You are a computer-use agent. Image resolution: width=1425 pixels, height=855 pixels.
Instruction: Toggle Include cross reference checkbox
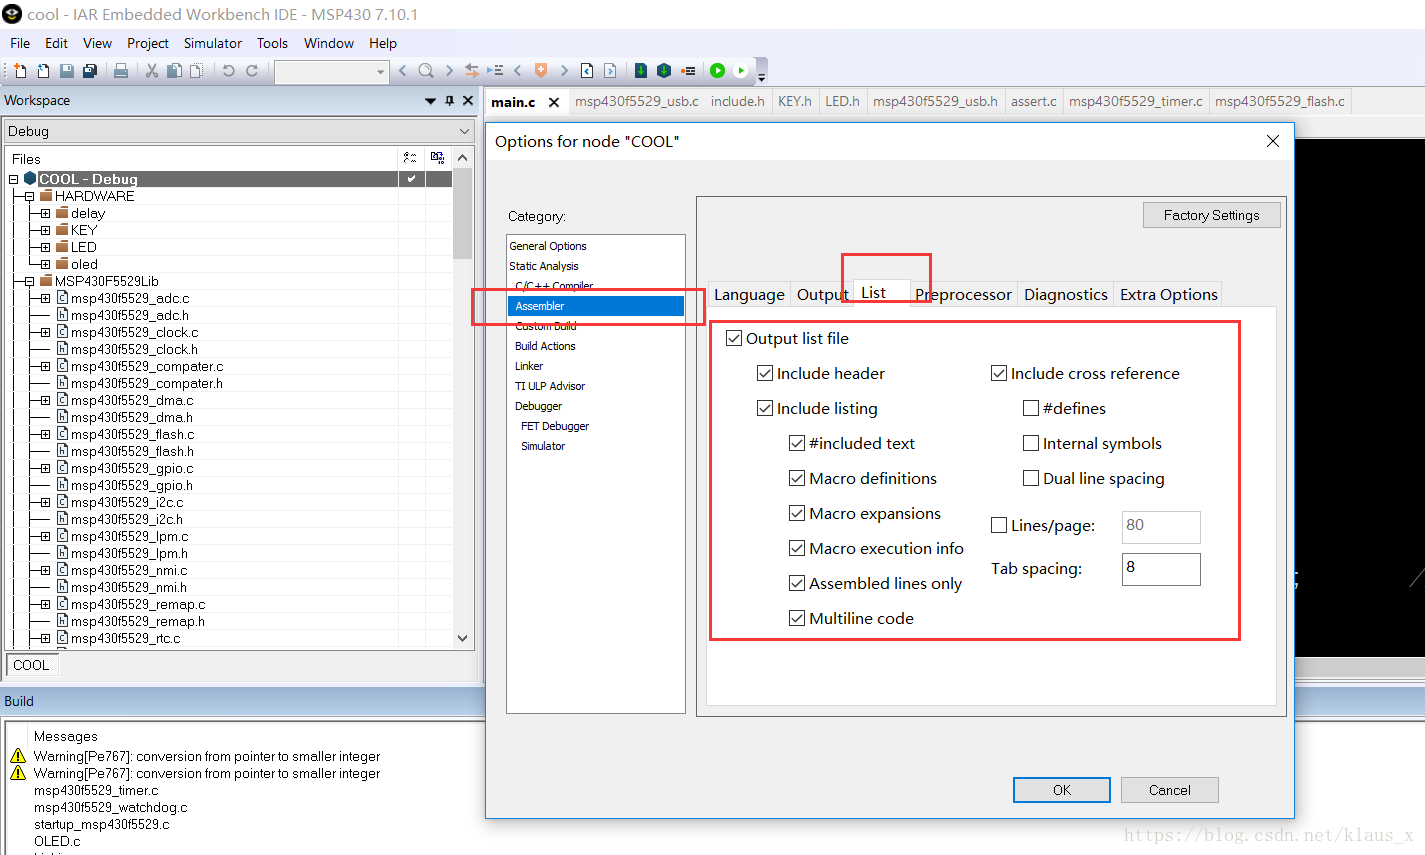coord(999,373)
